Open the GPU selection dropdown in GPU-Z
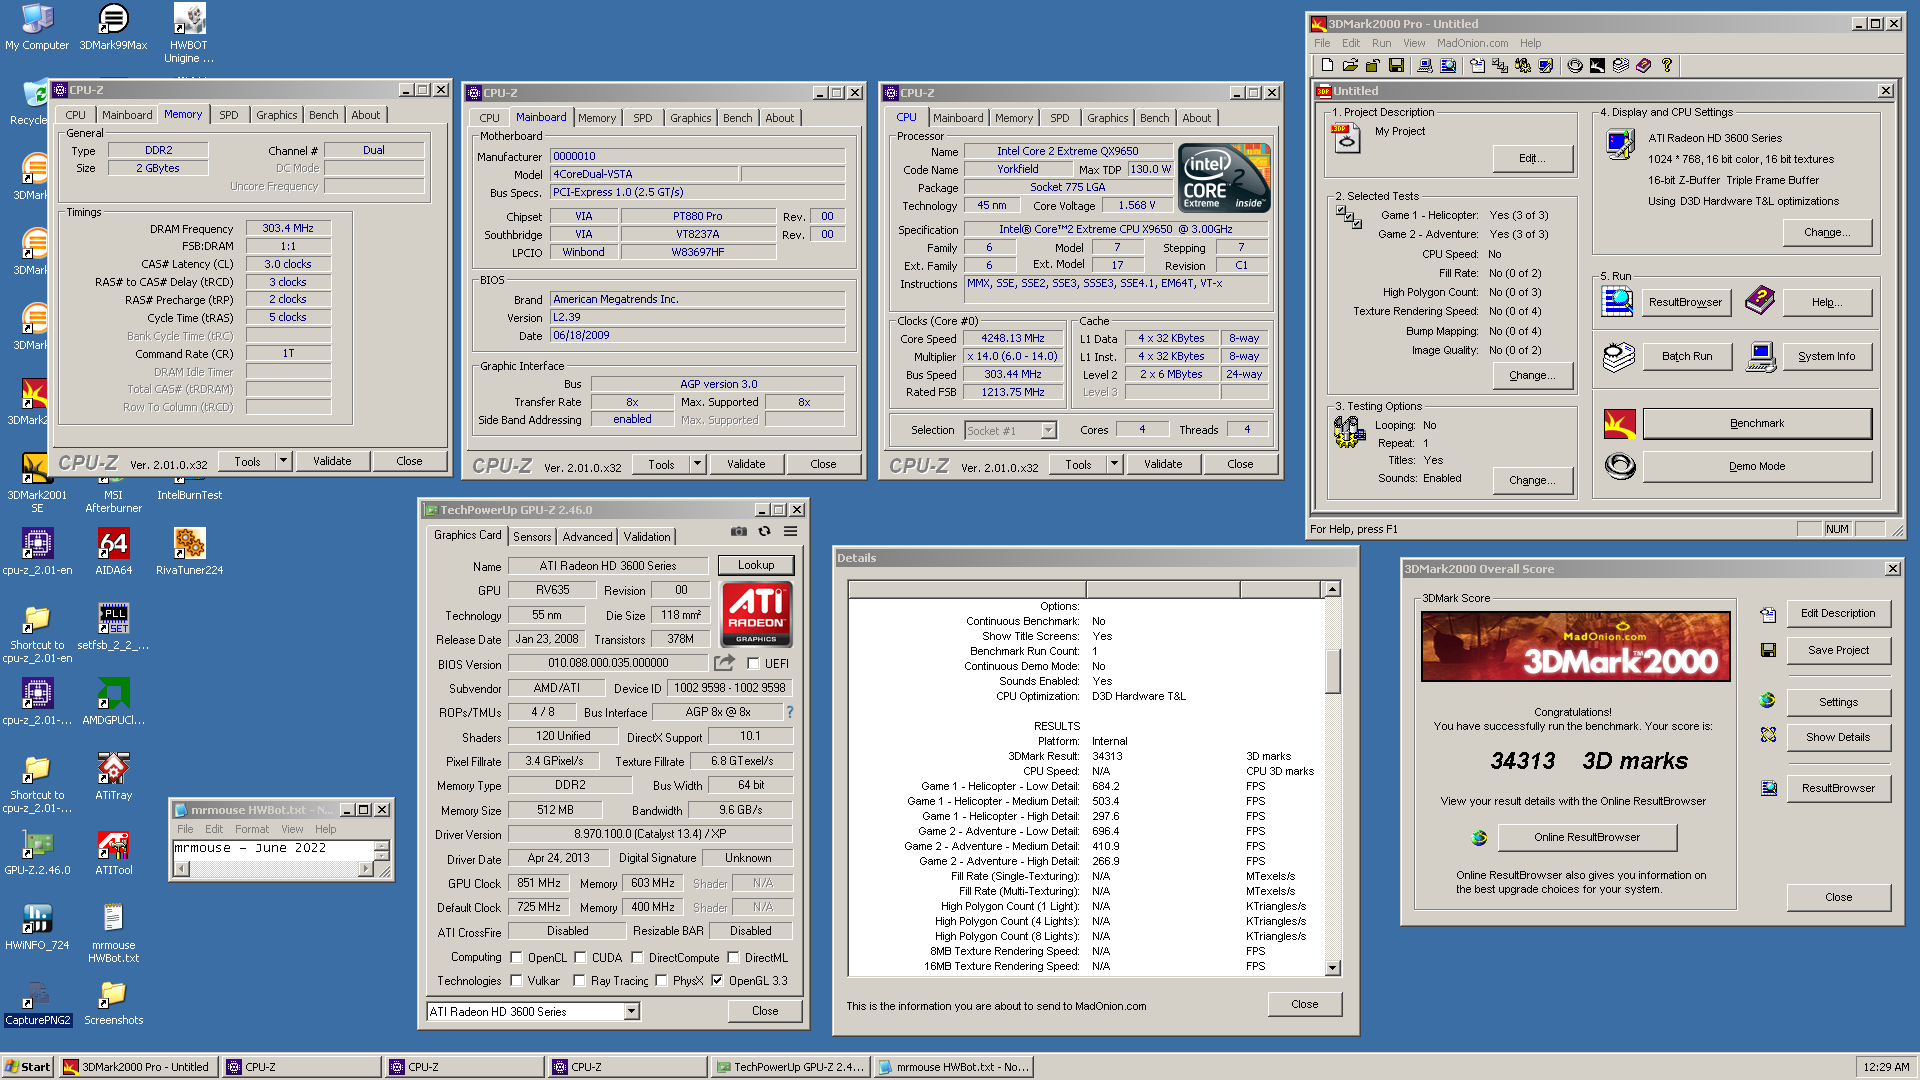This screenshot has height=1080, width=1920. 631,1012
